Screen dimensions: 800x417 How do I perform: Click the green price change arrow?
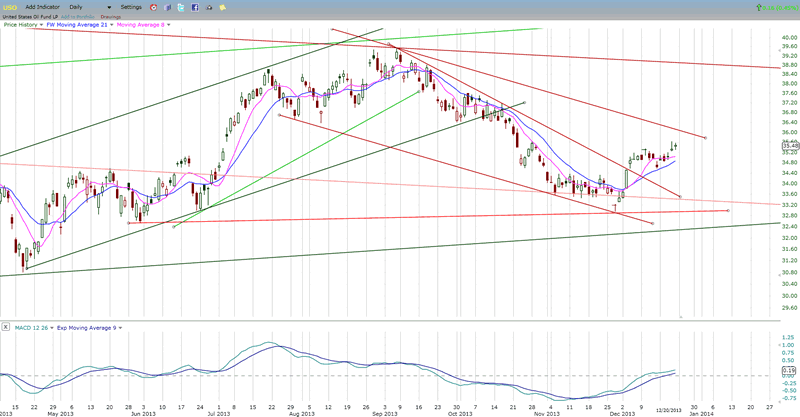[758, 7]
